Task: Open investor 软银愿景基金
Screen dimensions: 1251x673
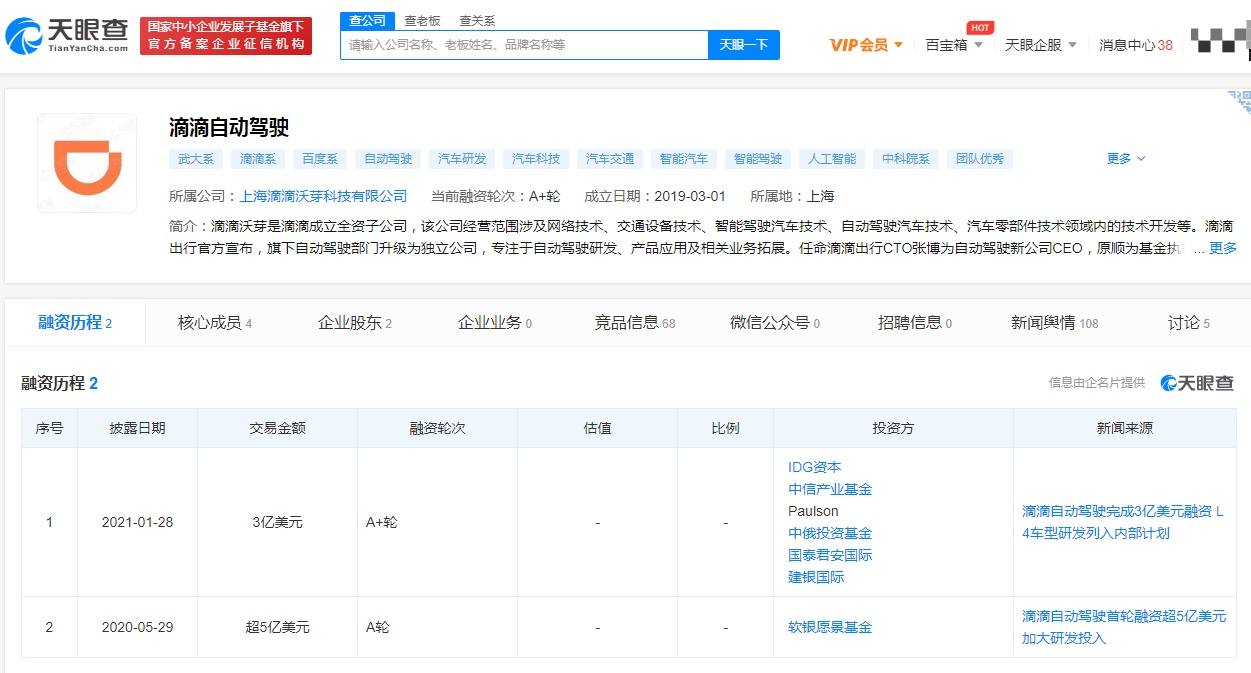Action: point(830,627)
